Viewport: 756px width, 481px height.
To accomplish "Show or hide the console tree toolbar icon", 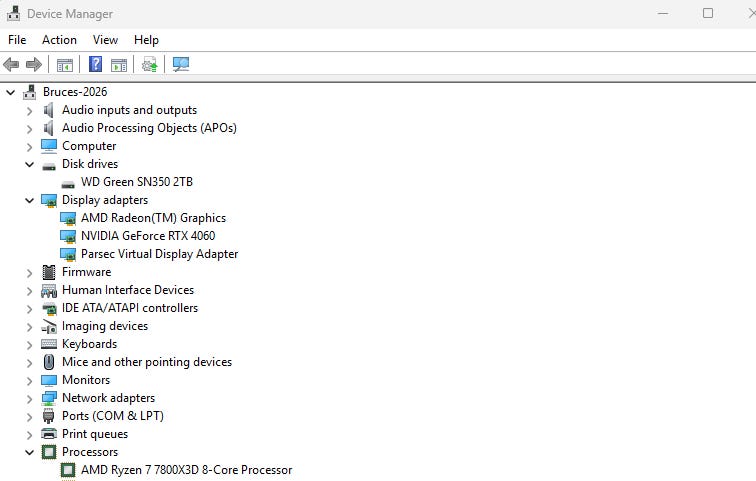I will [x=65, y=65].
